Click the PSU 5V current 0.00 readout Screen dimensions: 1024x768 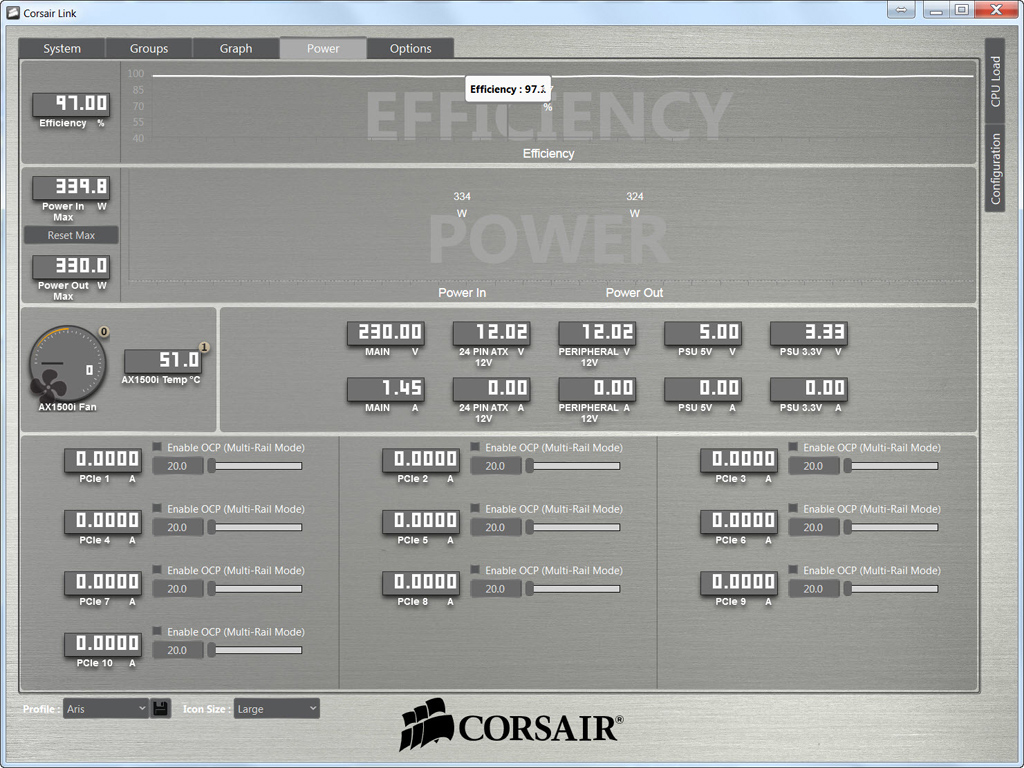pos(703,388)
